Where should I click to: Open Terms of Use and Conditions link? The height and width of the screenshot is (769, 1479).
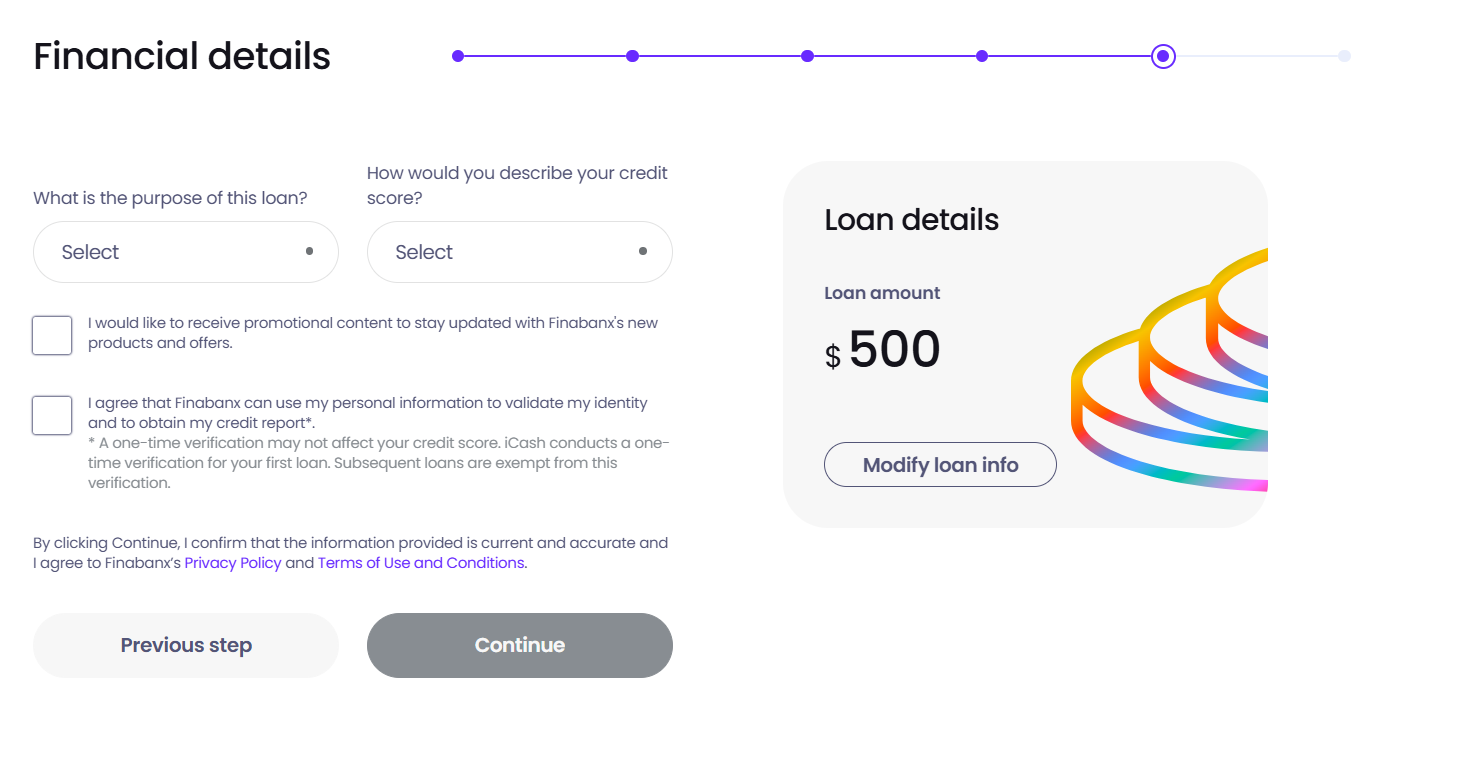(421, 563)
